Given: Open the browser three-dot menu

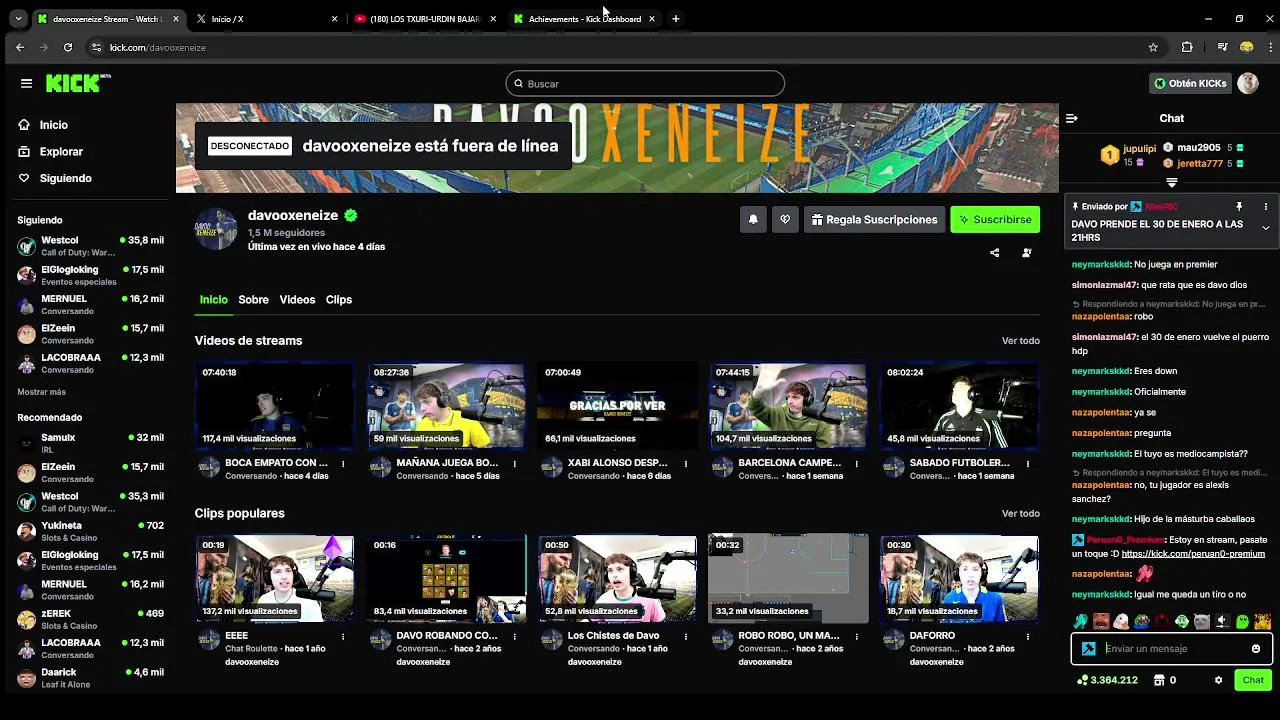Looking at the screenshot, I should (x=1271, y=47).
